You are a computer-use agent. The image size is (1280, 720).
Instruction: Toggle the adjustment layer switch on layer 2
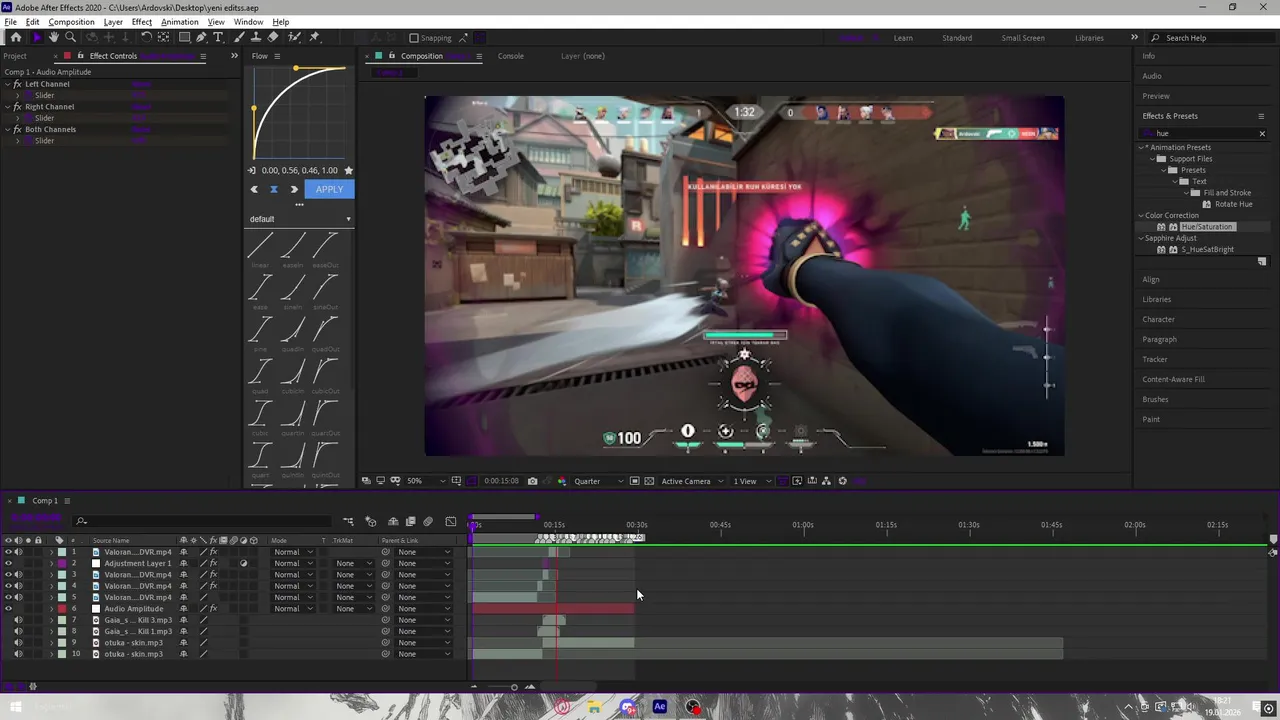point(243,563)
